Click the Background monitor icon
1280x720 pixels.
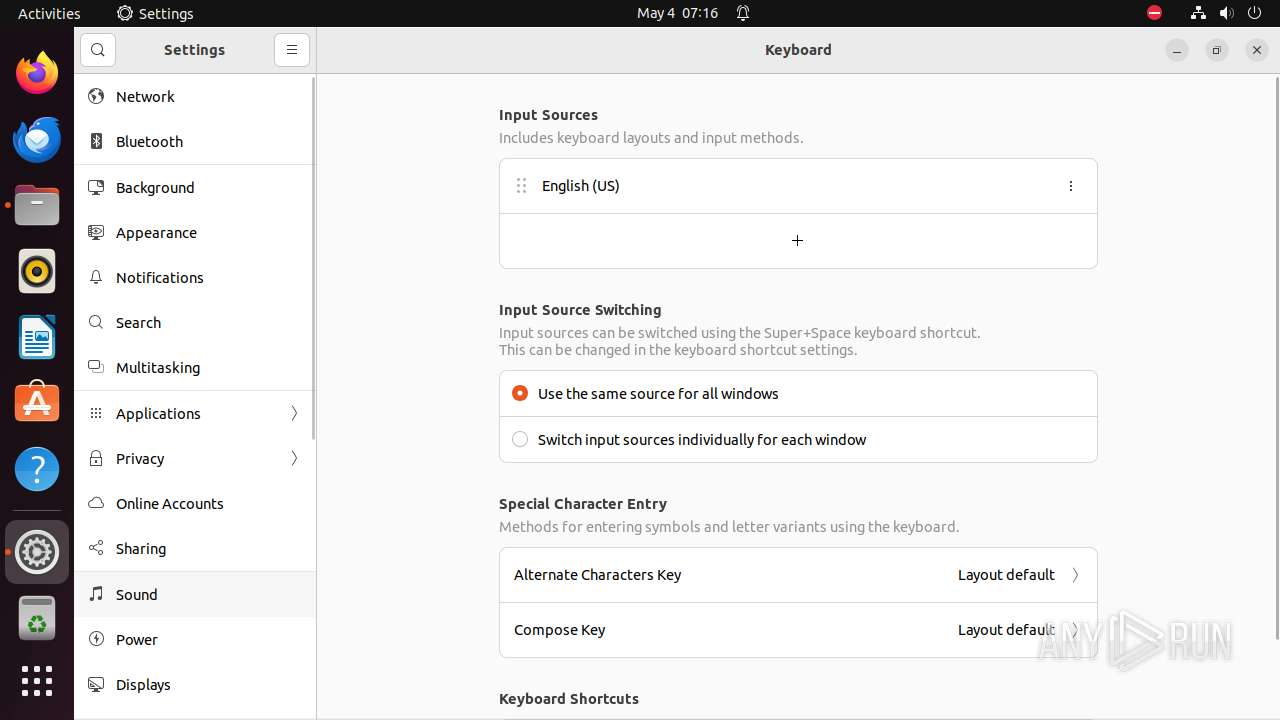click(x=96, y=187)
